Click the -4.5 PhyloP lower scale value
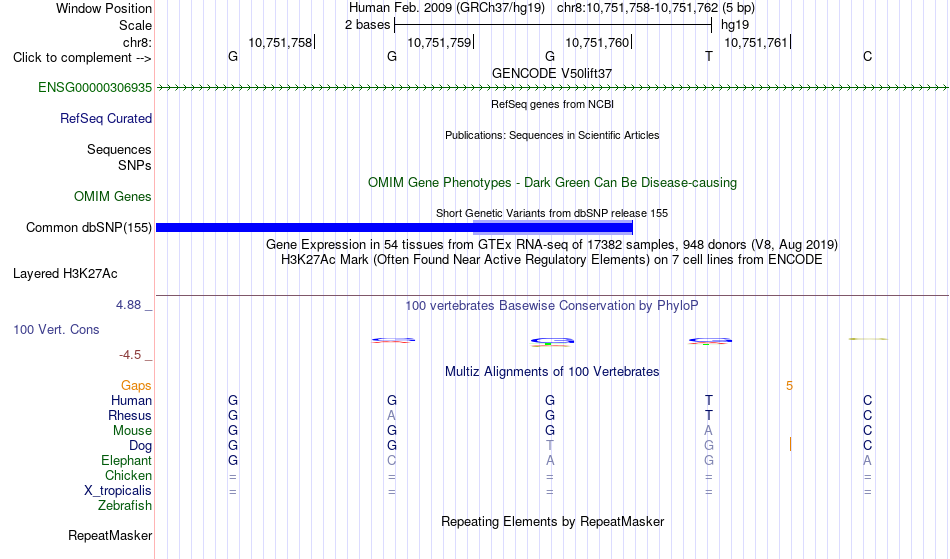The height and width of the screenshot is (559, 950). point(130,355)
